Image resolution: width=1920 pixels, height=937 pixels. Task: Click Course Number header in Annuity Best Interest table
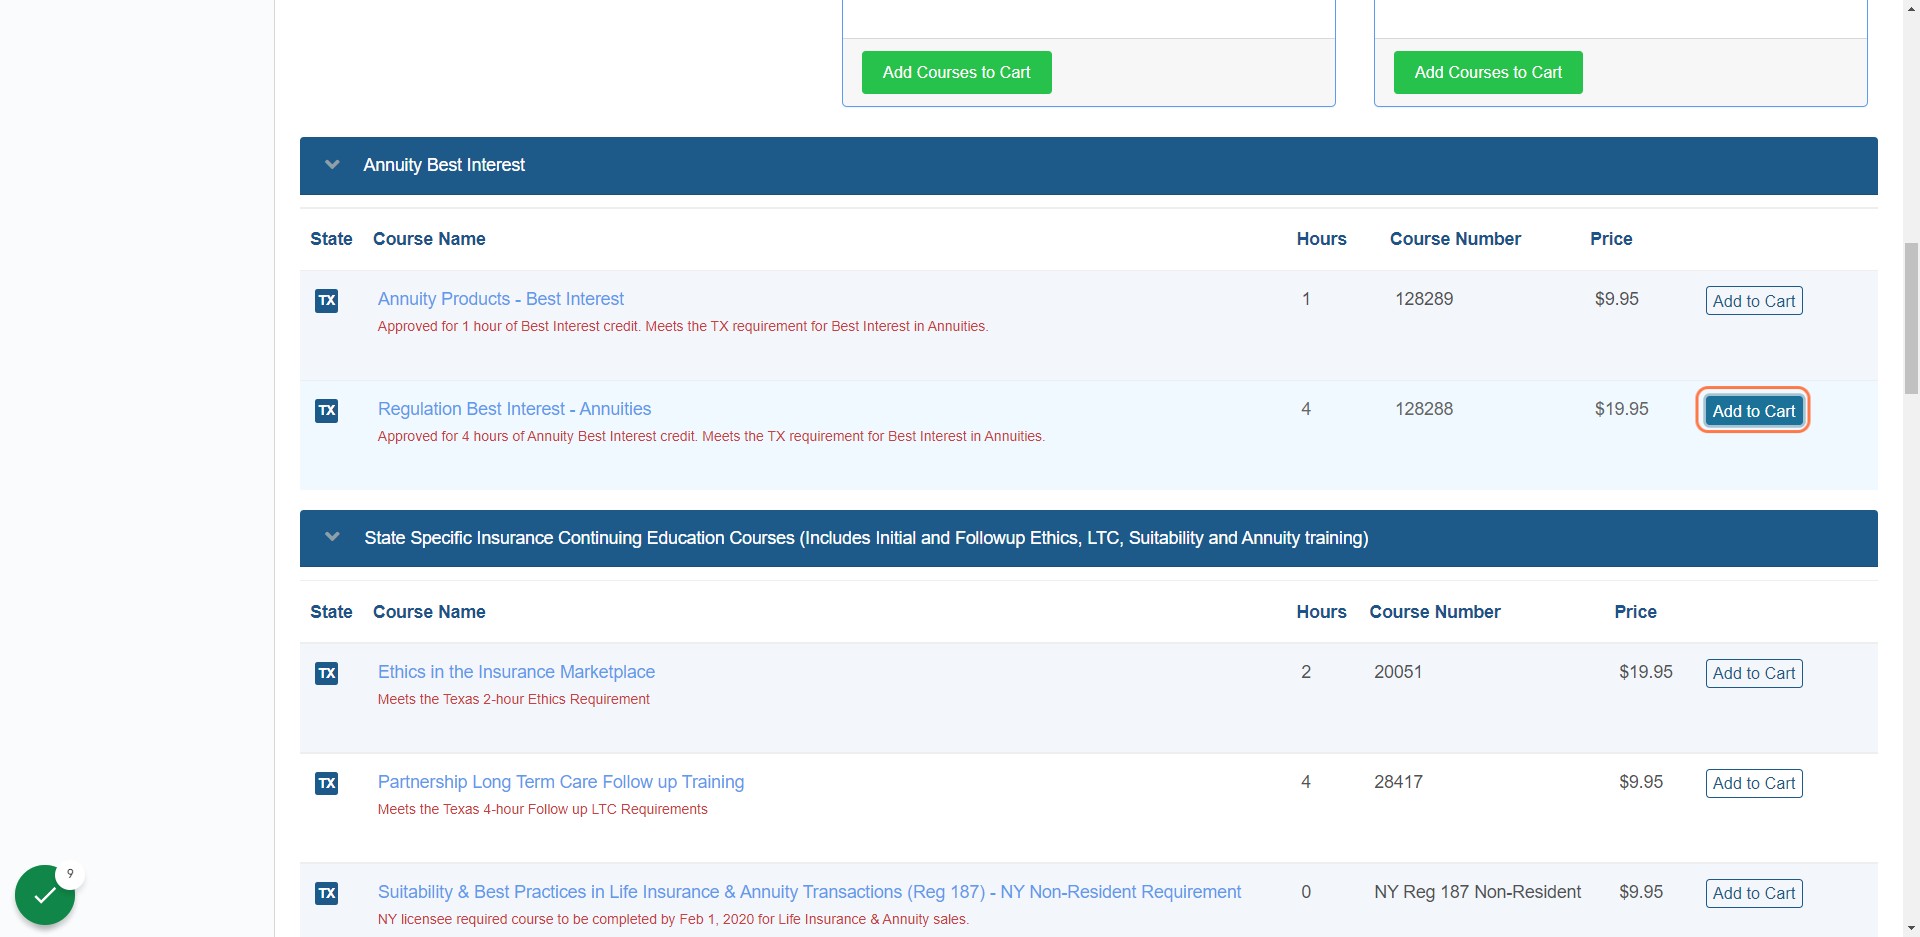coord(1455,239)
